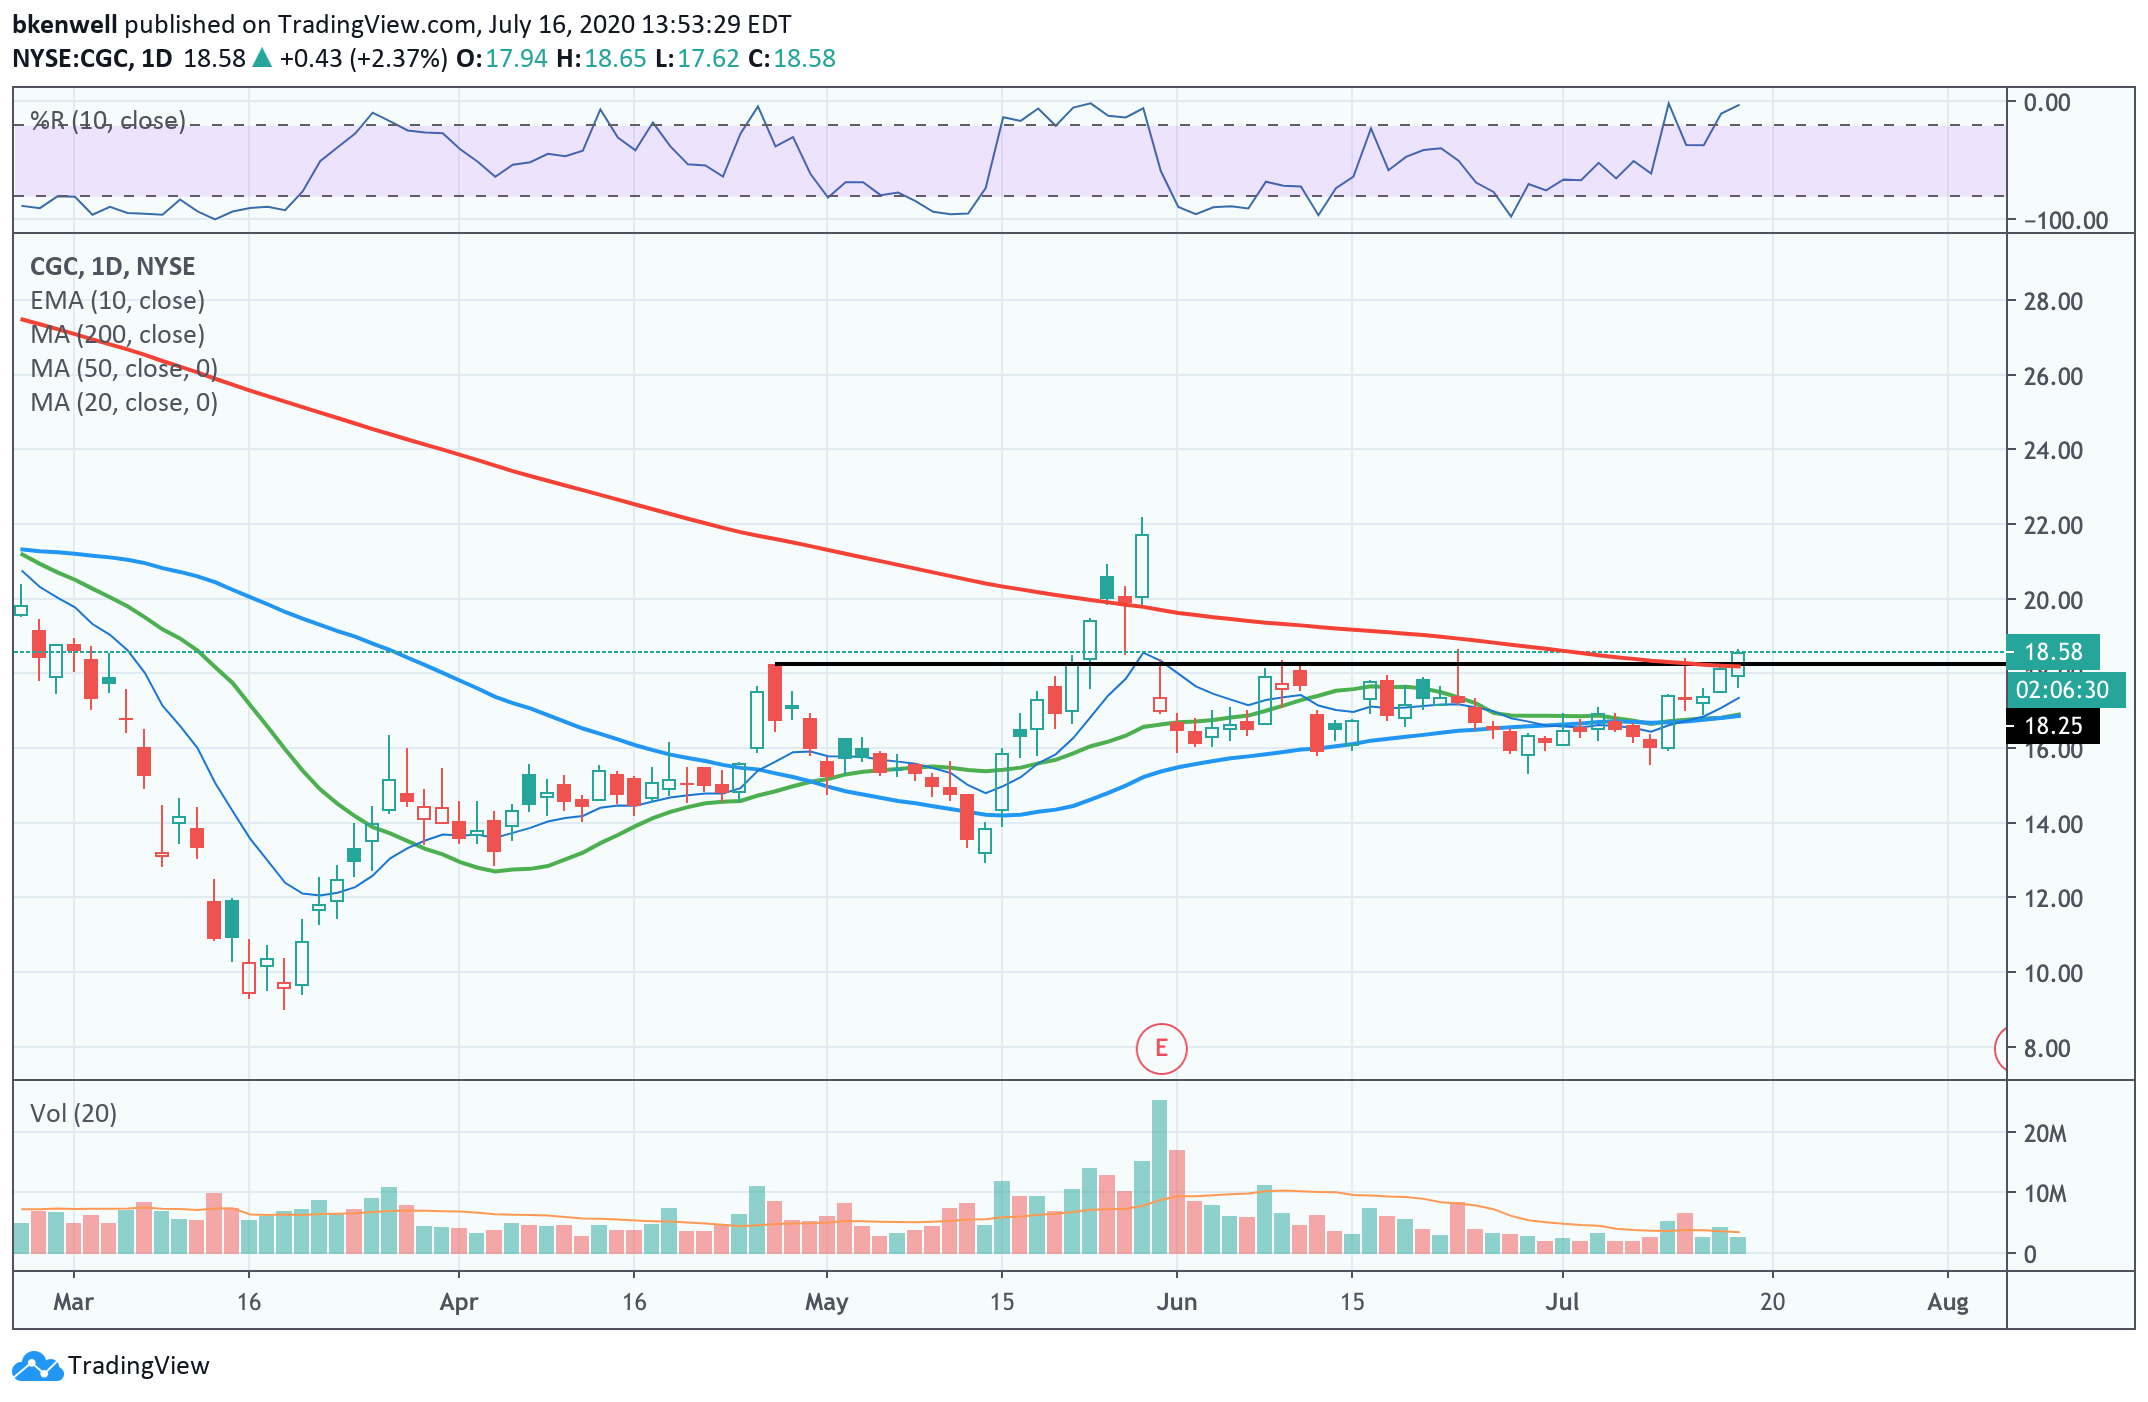Viewport: 2148px width, 1402px height.
Task: Select the MA (200, close) indicator label
Action: 117,334
